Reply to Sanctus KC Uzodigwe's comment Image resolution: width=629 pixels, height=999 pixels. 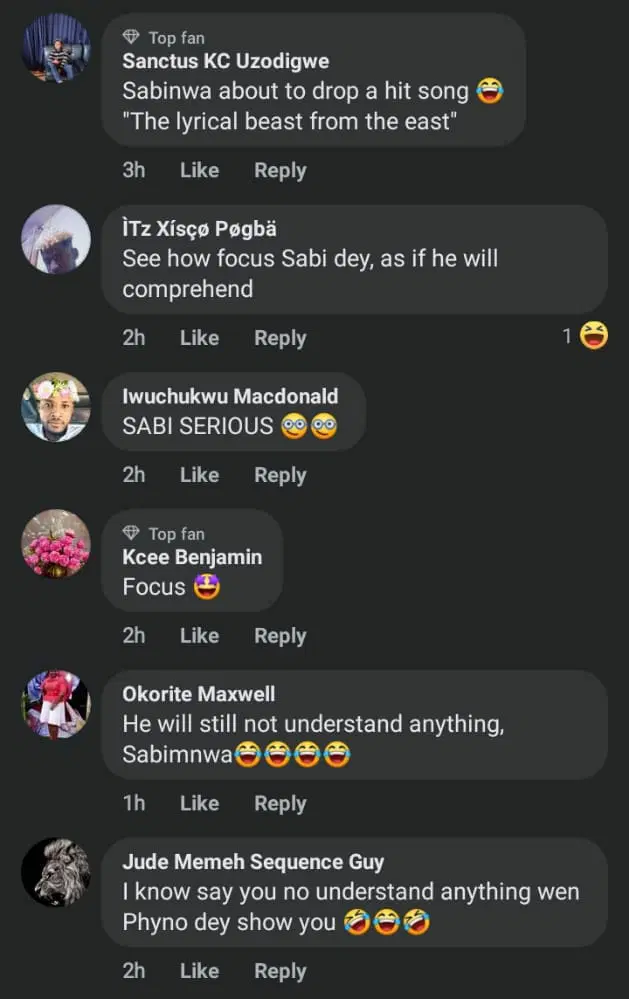coord(280,170)
